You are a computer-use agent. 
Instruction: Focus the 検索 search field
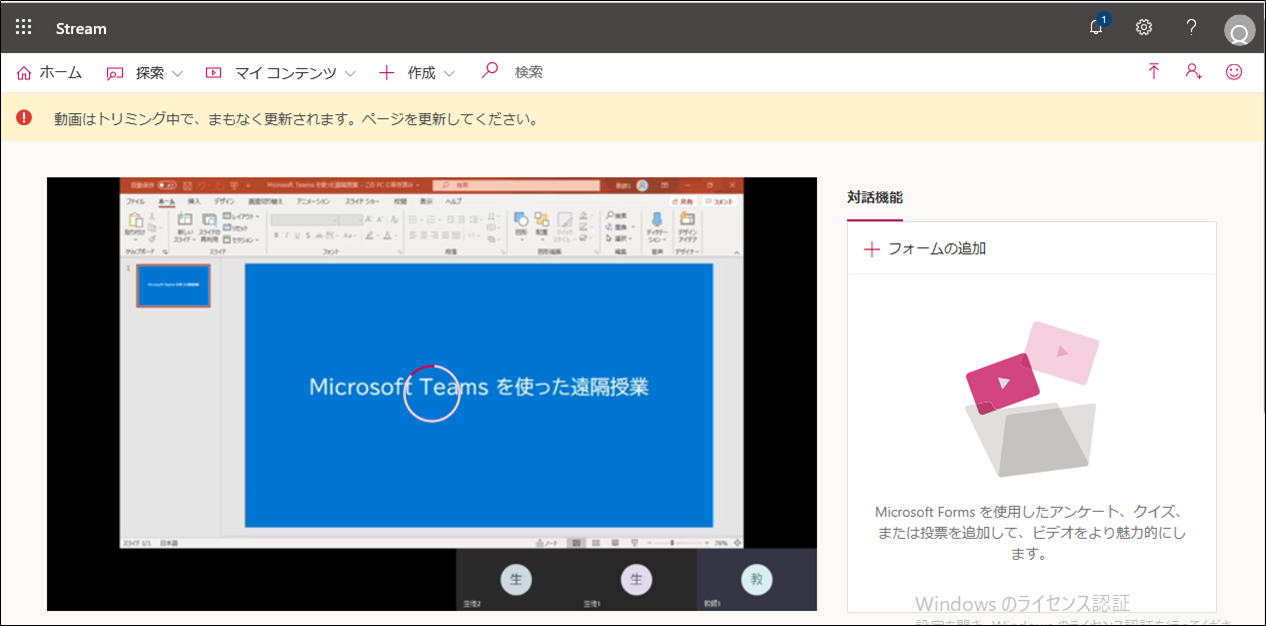(x=529, y=72)
